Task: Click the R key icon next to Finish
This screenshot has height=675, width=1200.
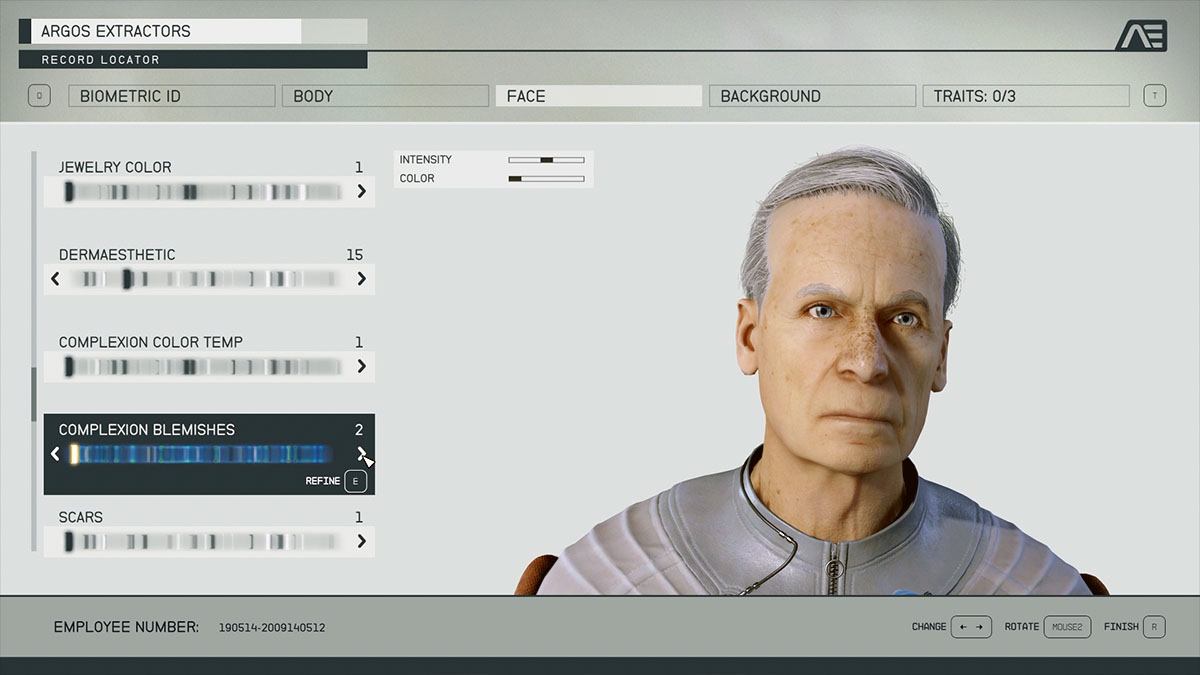Action: point(1152,627)
